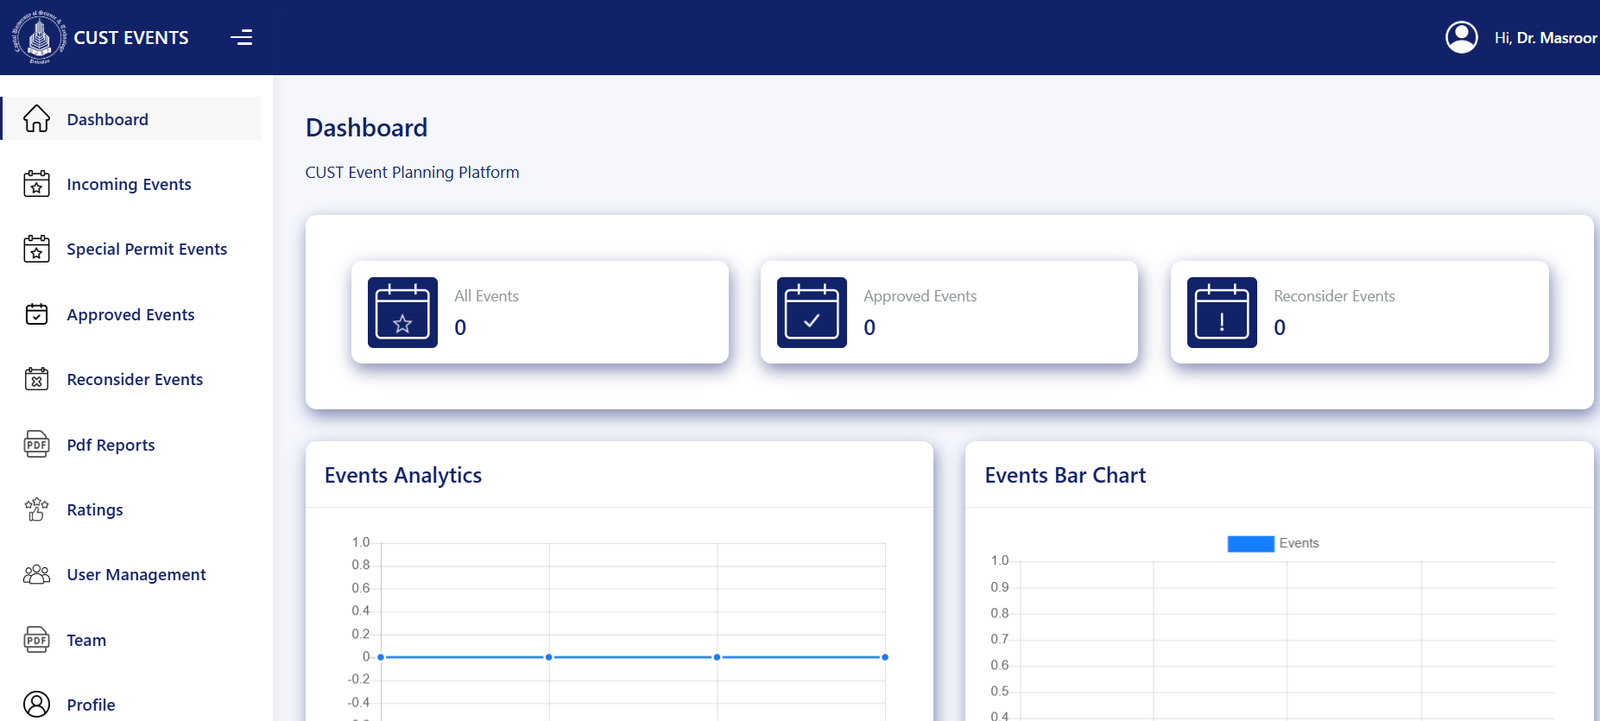Click the Special Permit Events calendar icon
This screenshot has width=1600, height=721.
point(37,249)
